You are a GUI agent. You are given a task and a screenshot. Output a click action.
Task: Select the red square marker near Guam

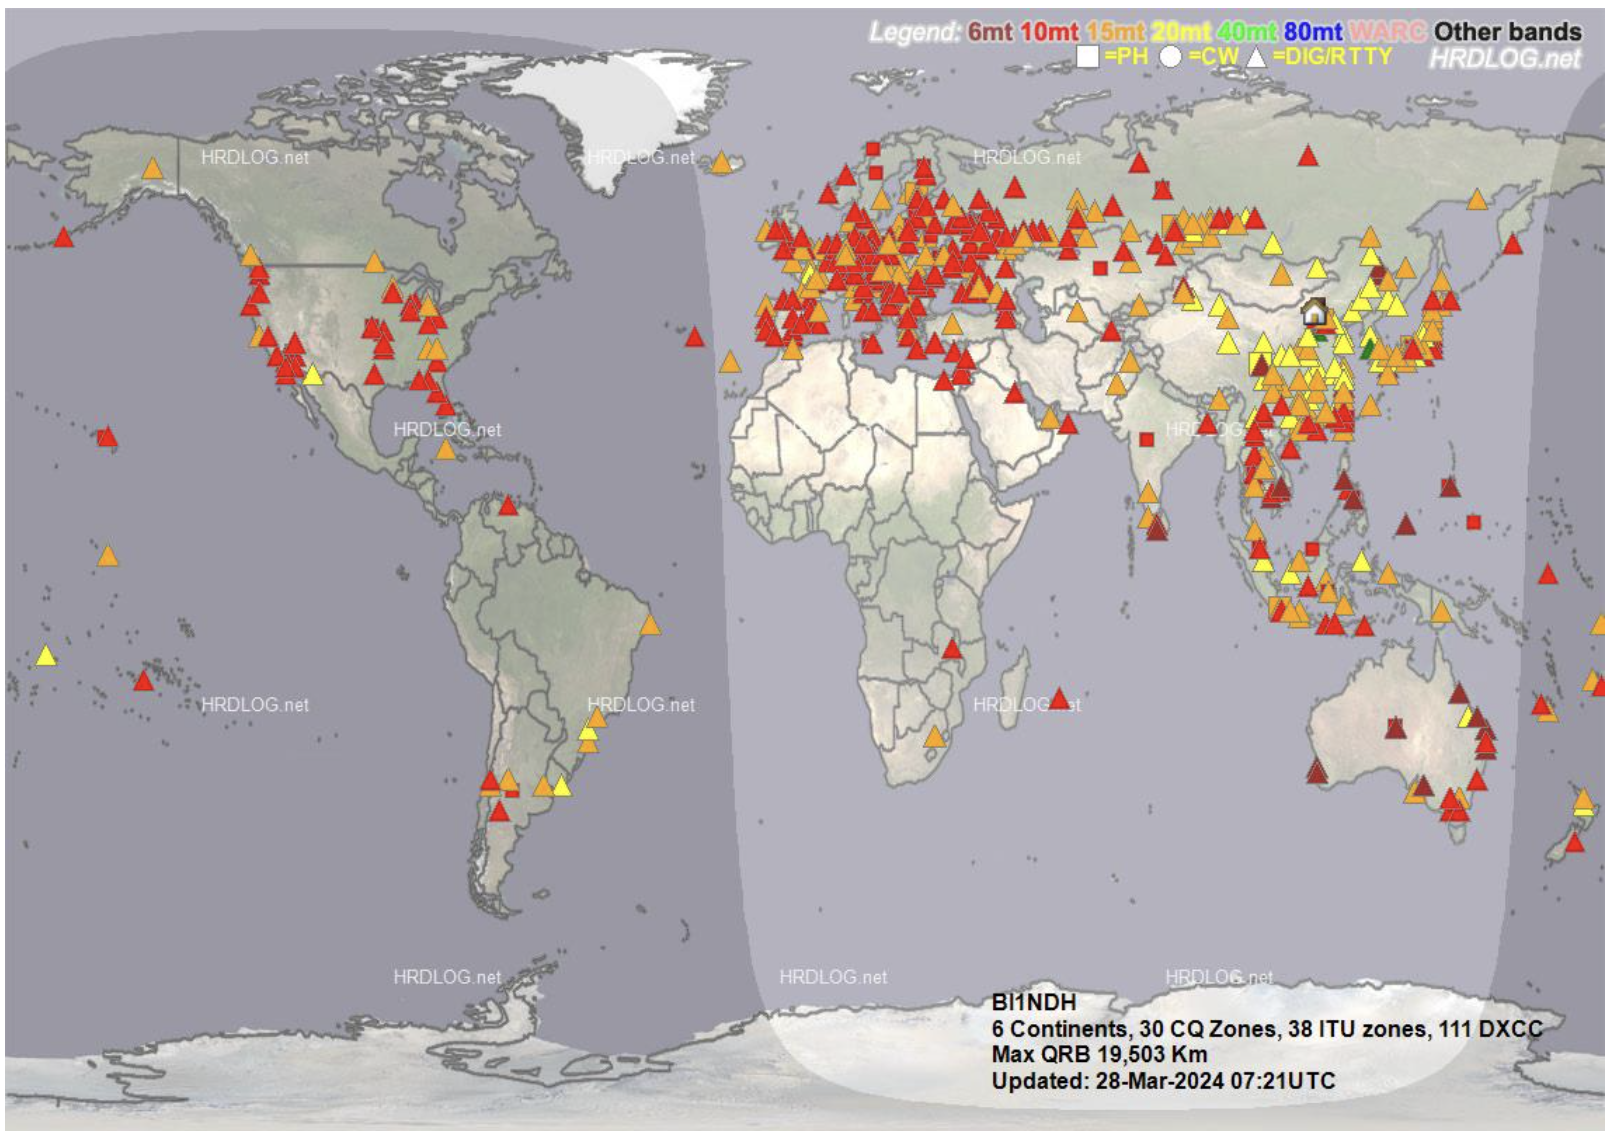coord(1473,522)
